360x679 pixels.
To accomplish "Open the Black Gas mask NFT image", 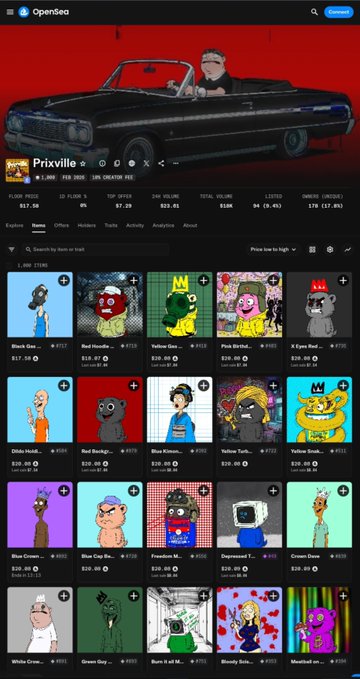I will (40, 304).
